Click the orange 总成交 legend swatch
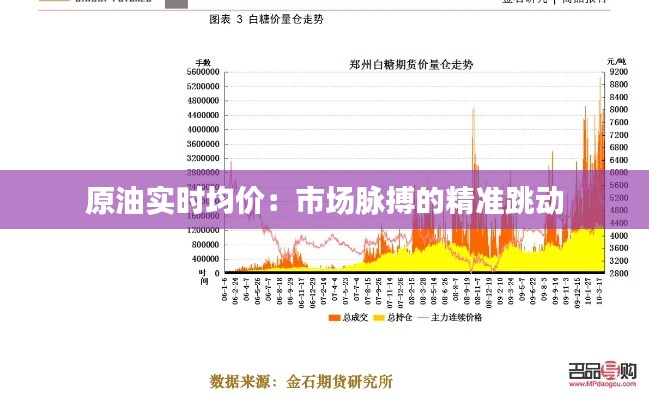The width and height of the screenshot is (649, 400). click(334, 318)
